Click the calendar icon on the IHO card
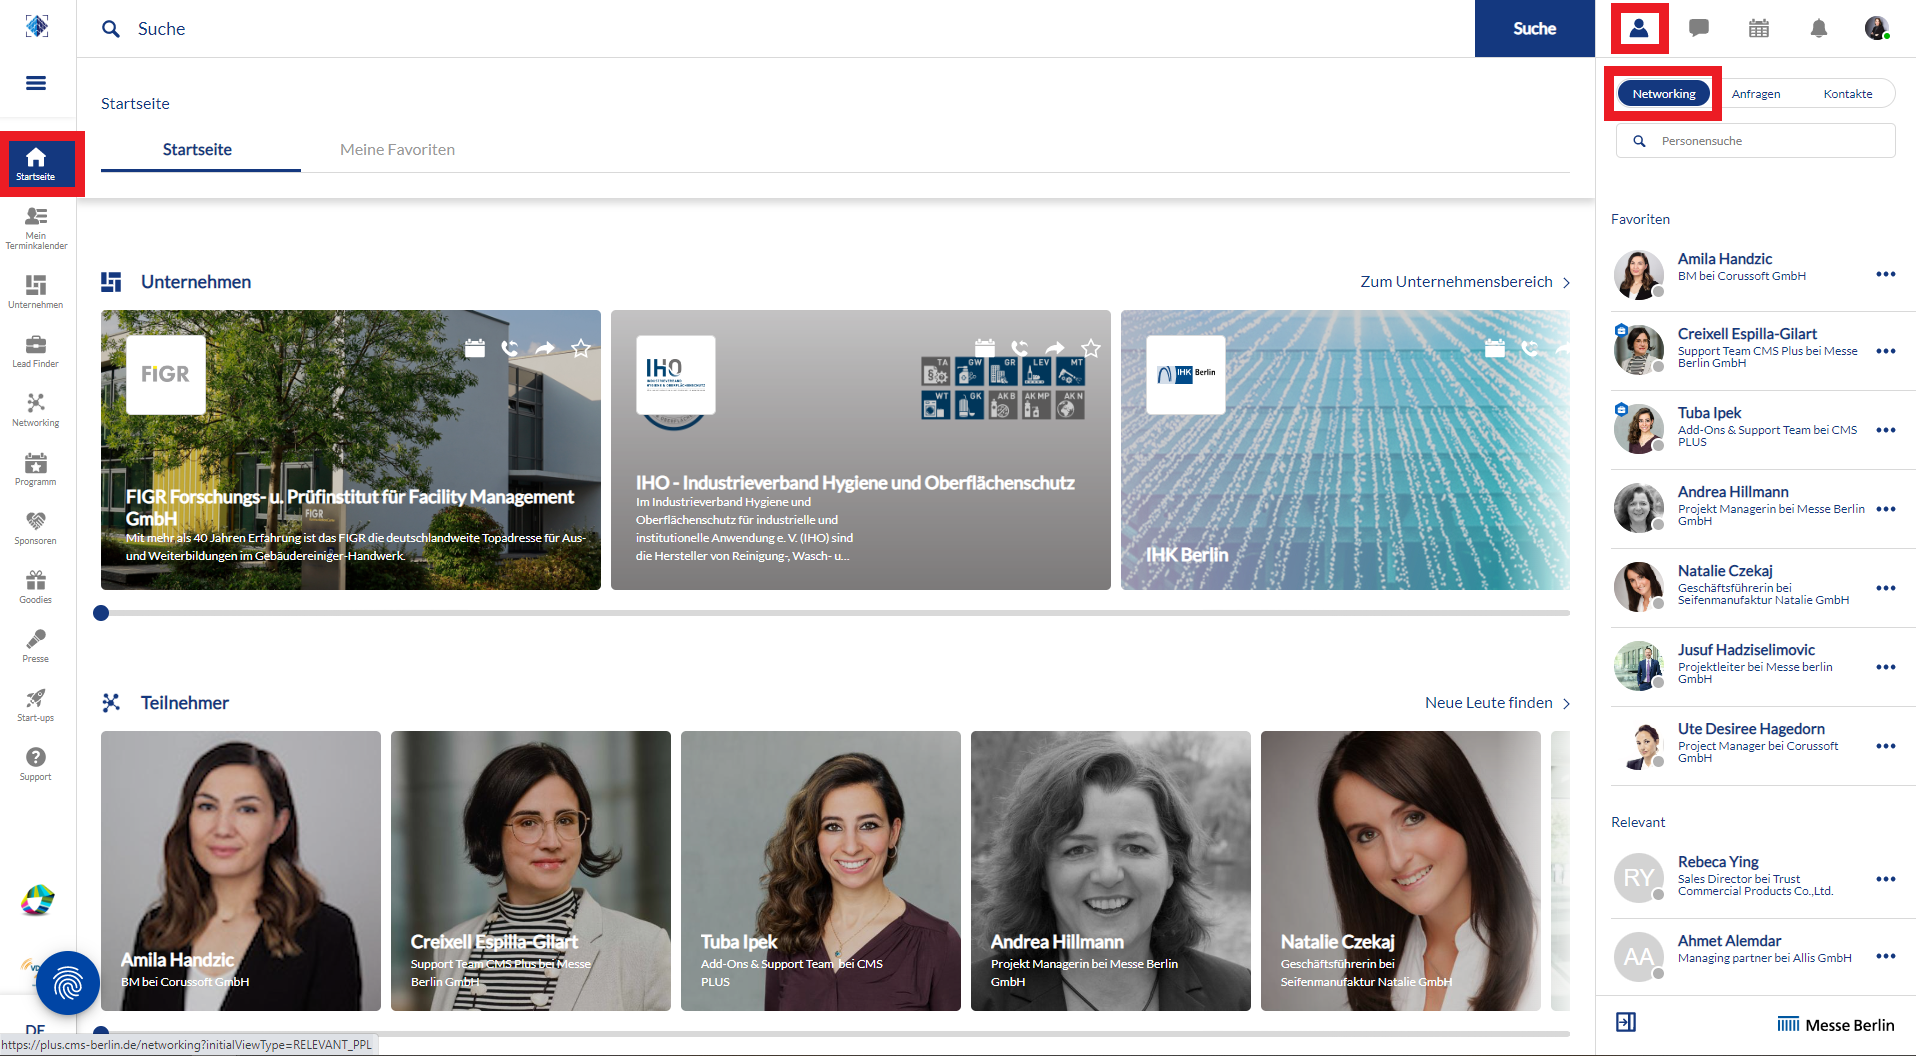Viewport: 1916px width, 1056px height. (985, 348)
